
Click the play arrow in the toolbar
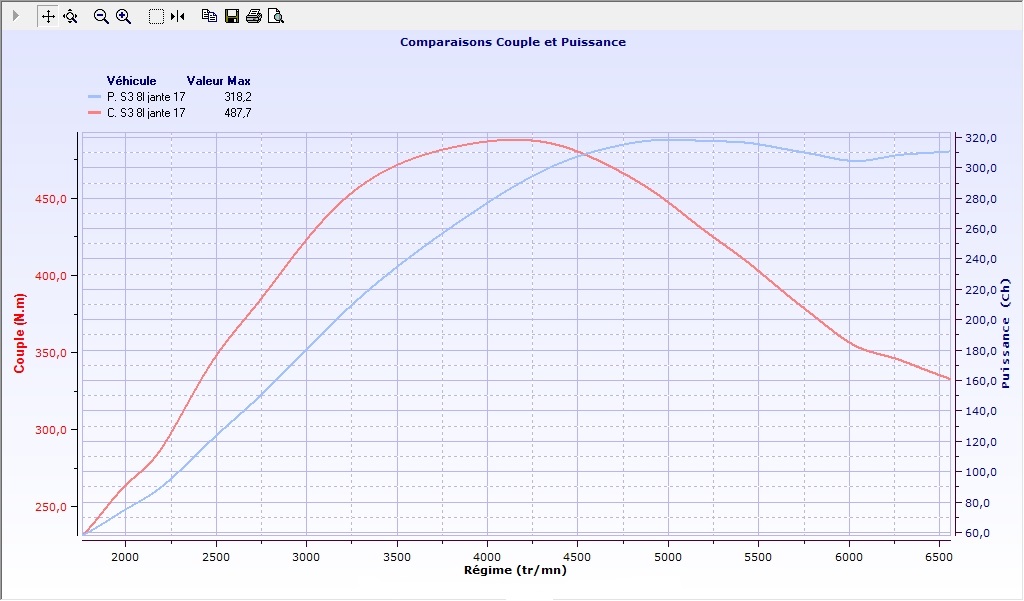[x=15, y=16]
